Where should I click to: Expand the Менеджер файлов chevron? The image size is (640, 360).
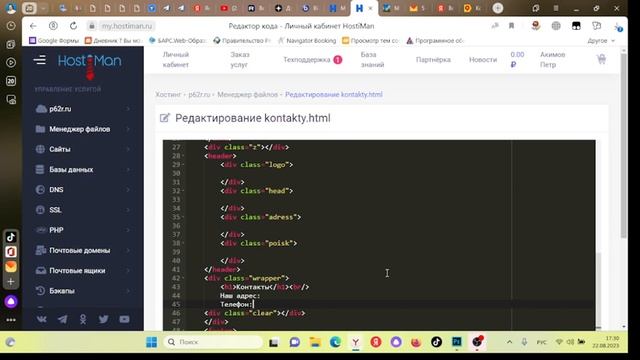(x=128, y=129)
